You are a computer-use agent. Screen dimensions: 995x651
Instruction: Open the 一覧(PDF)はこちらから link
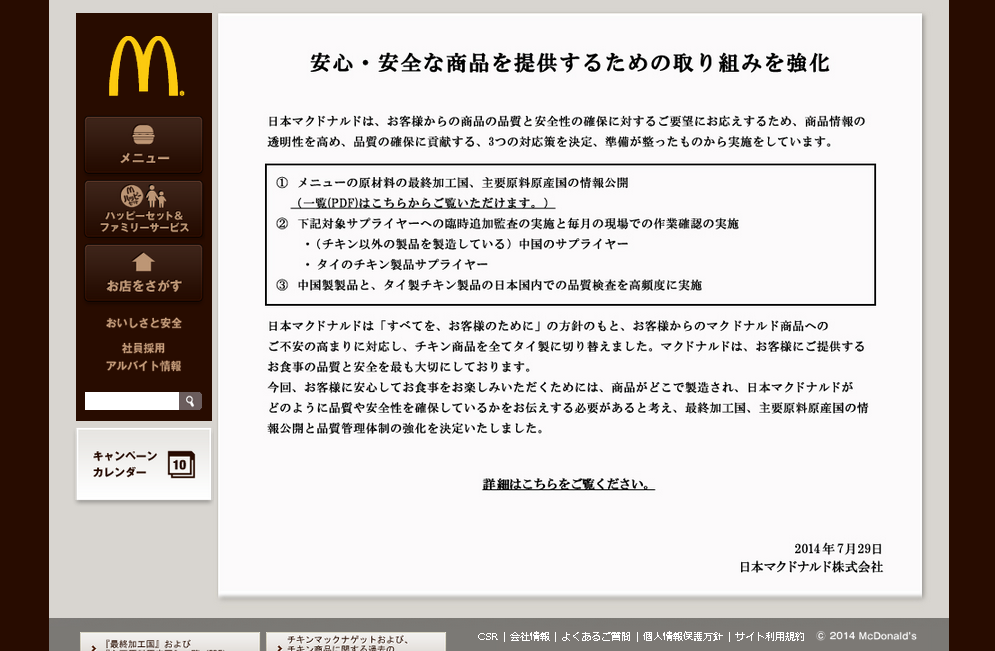coord(423,203)
